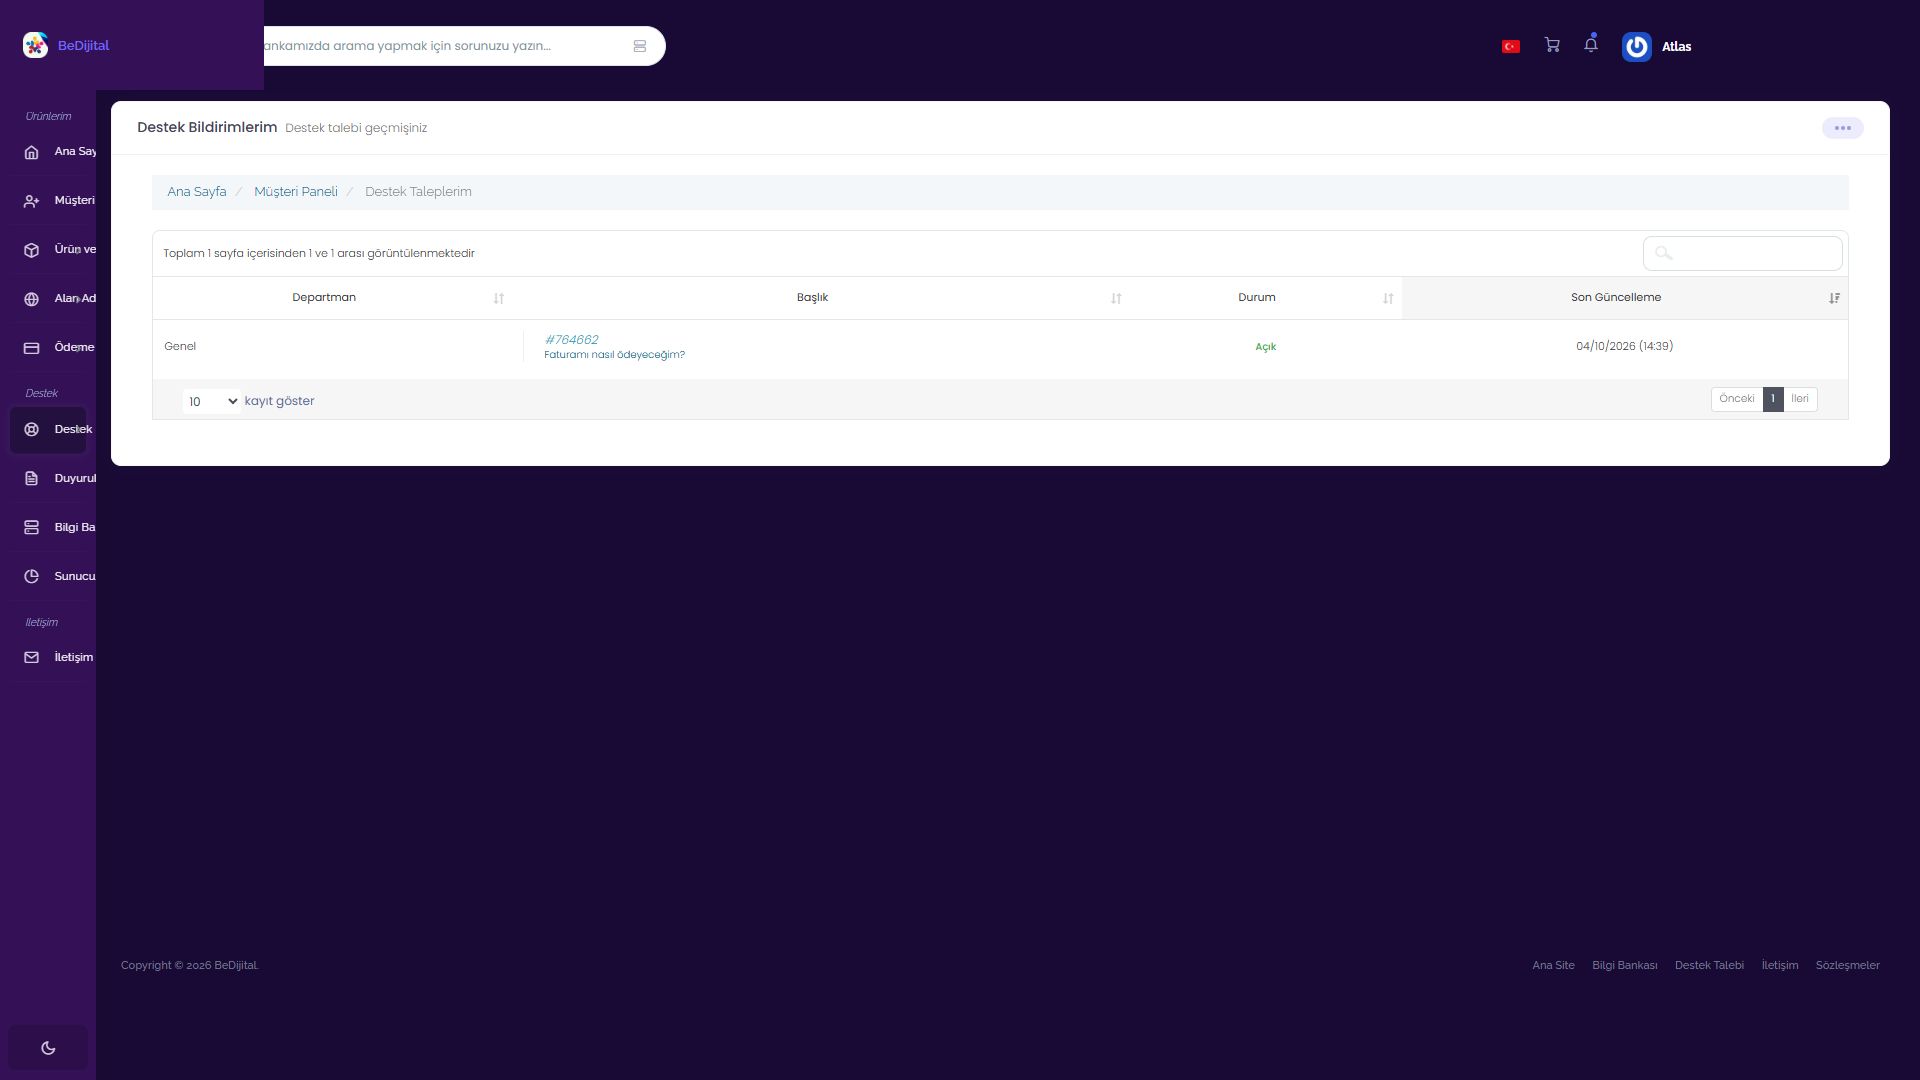Open the Ödeme card icon in sidebar
1920x1080 pixels.
(x=31, y=348)
